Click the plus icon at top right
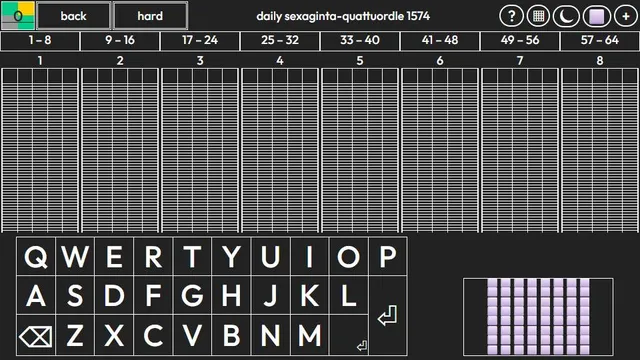 tap(626, 16)
